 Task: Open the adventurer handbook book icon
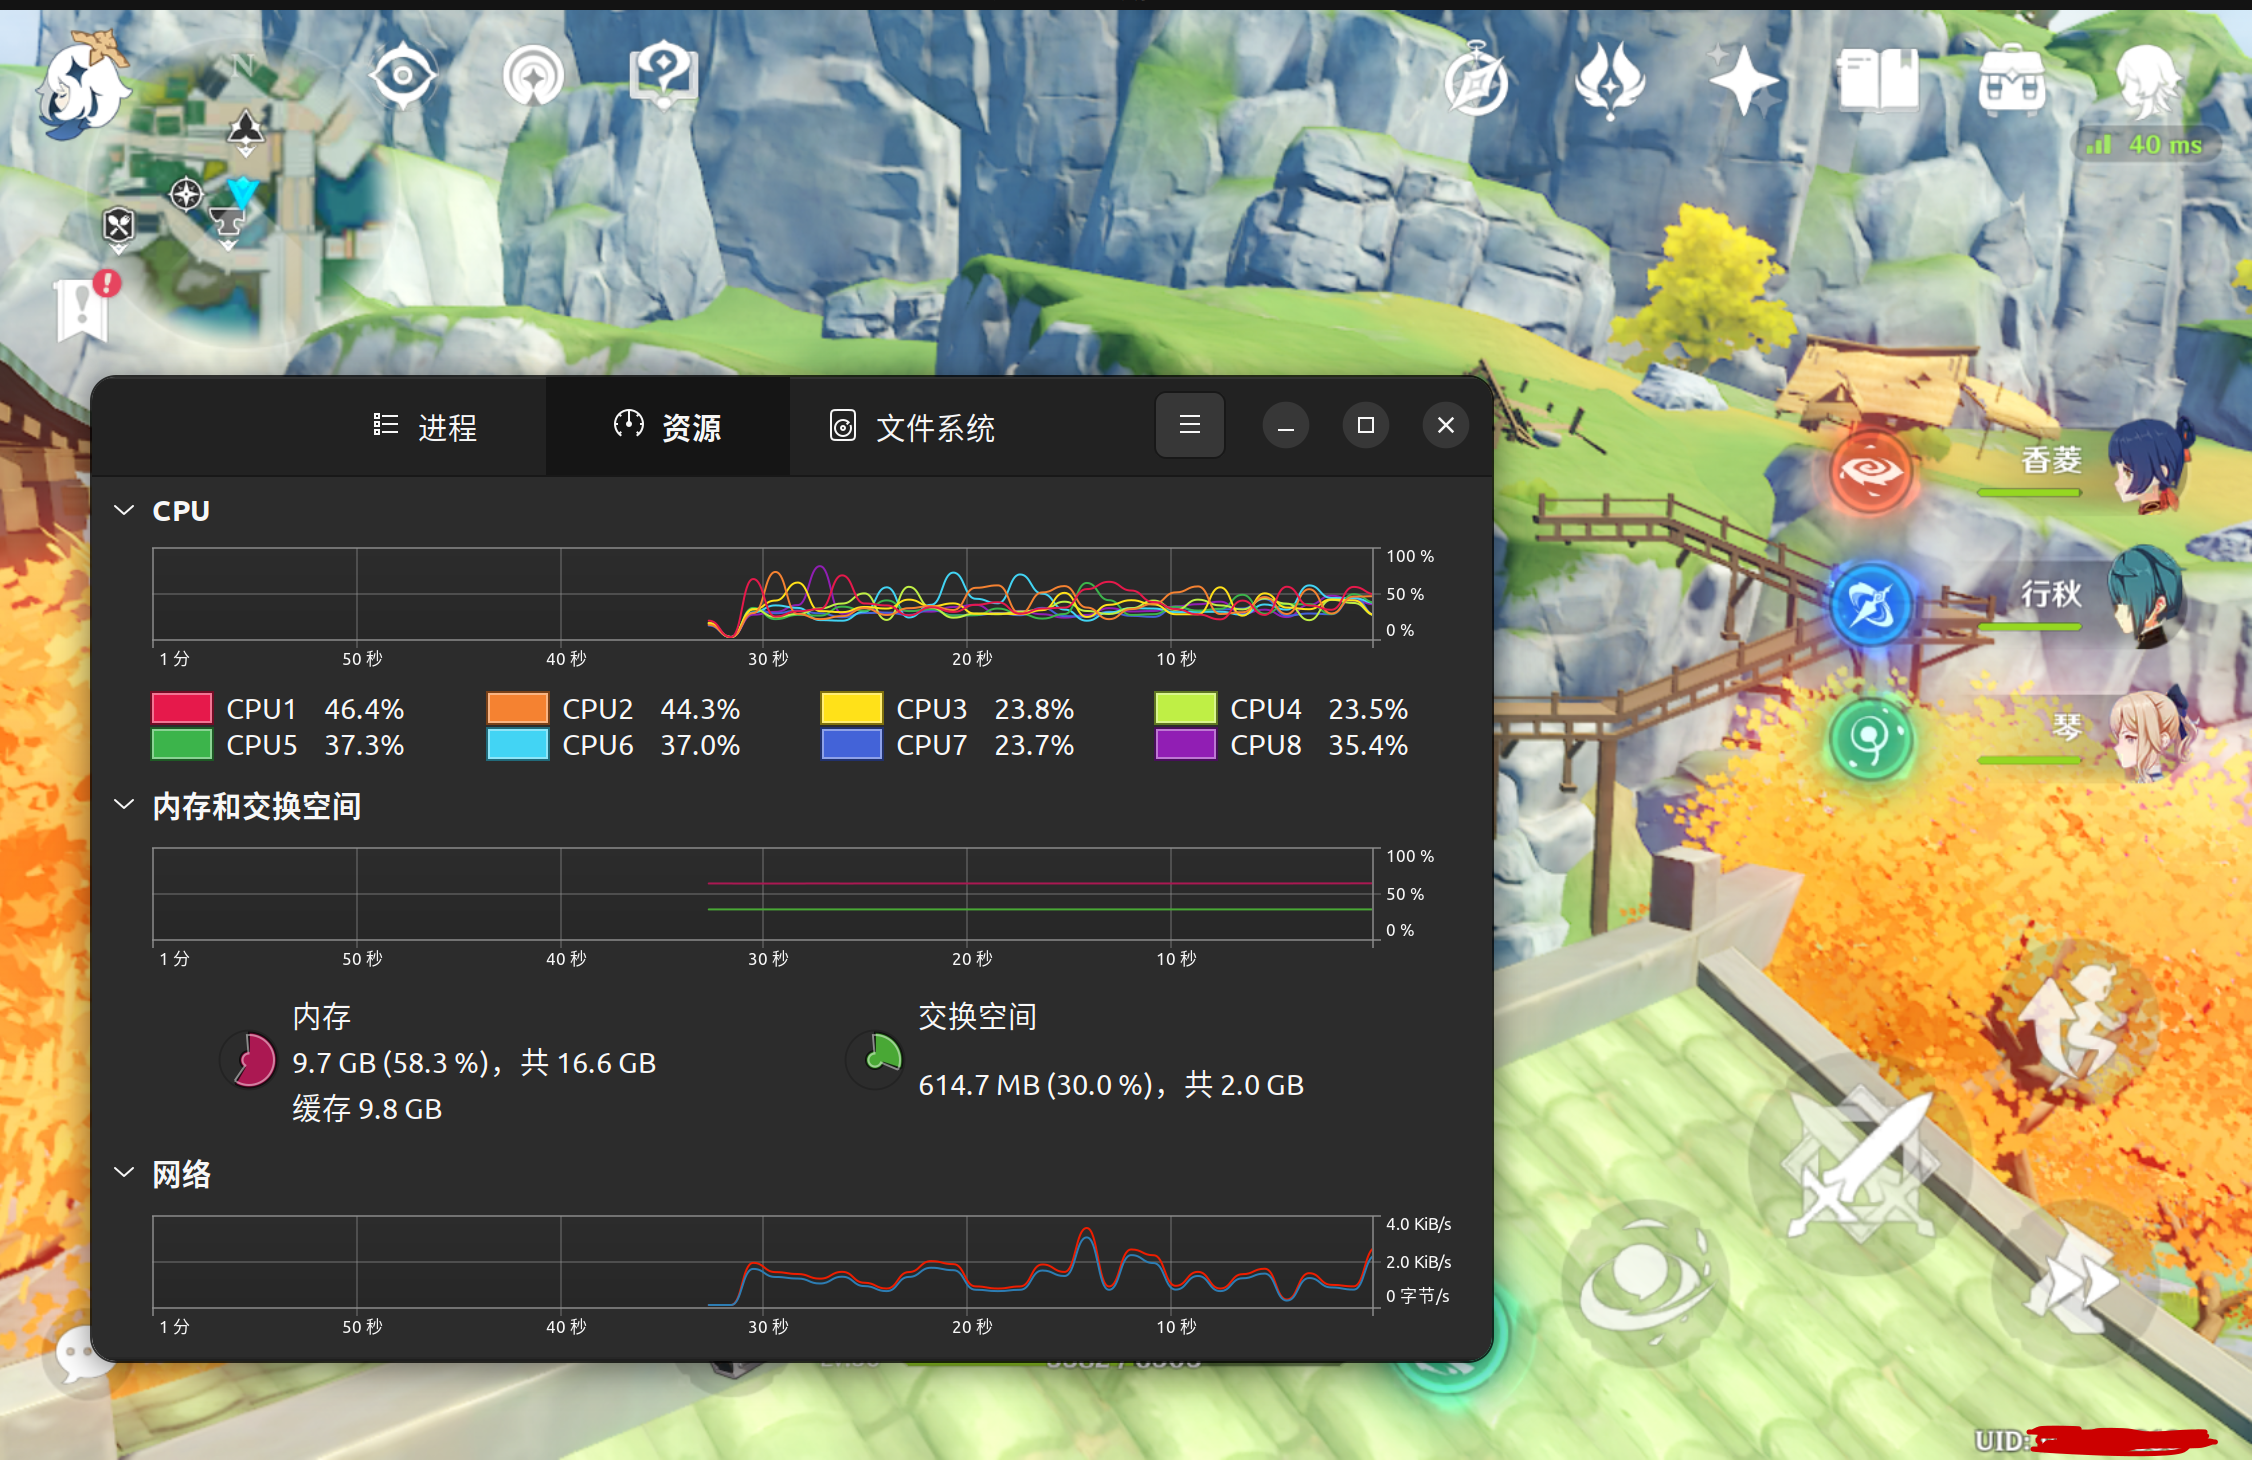tap(1877, 80)
